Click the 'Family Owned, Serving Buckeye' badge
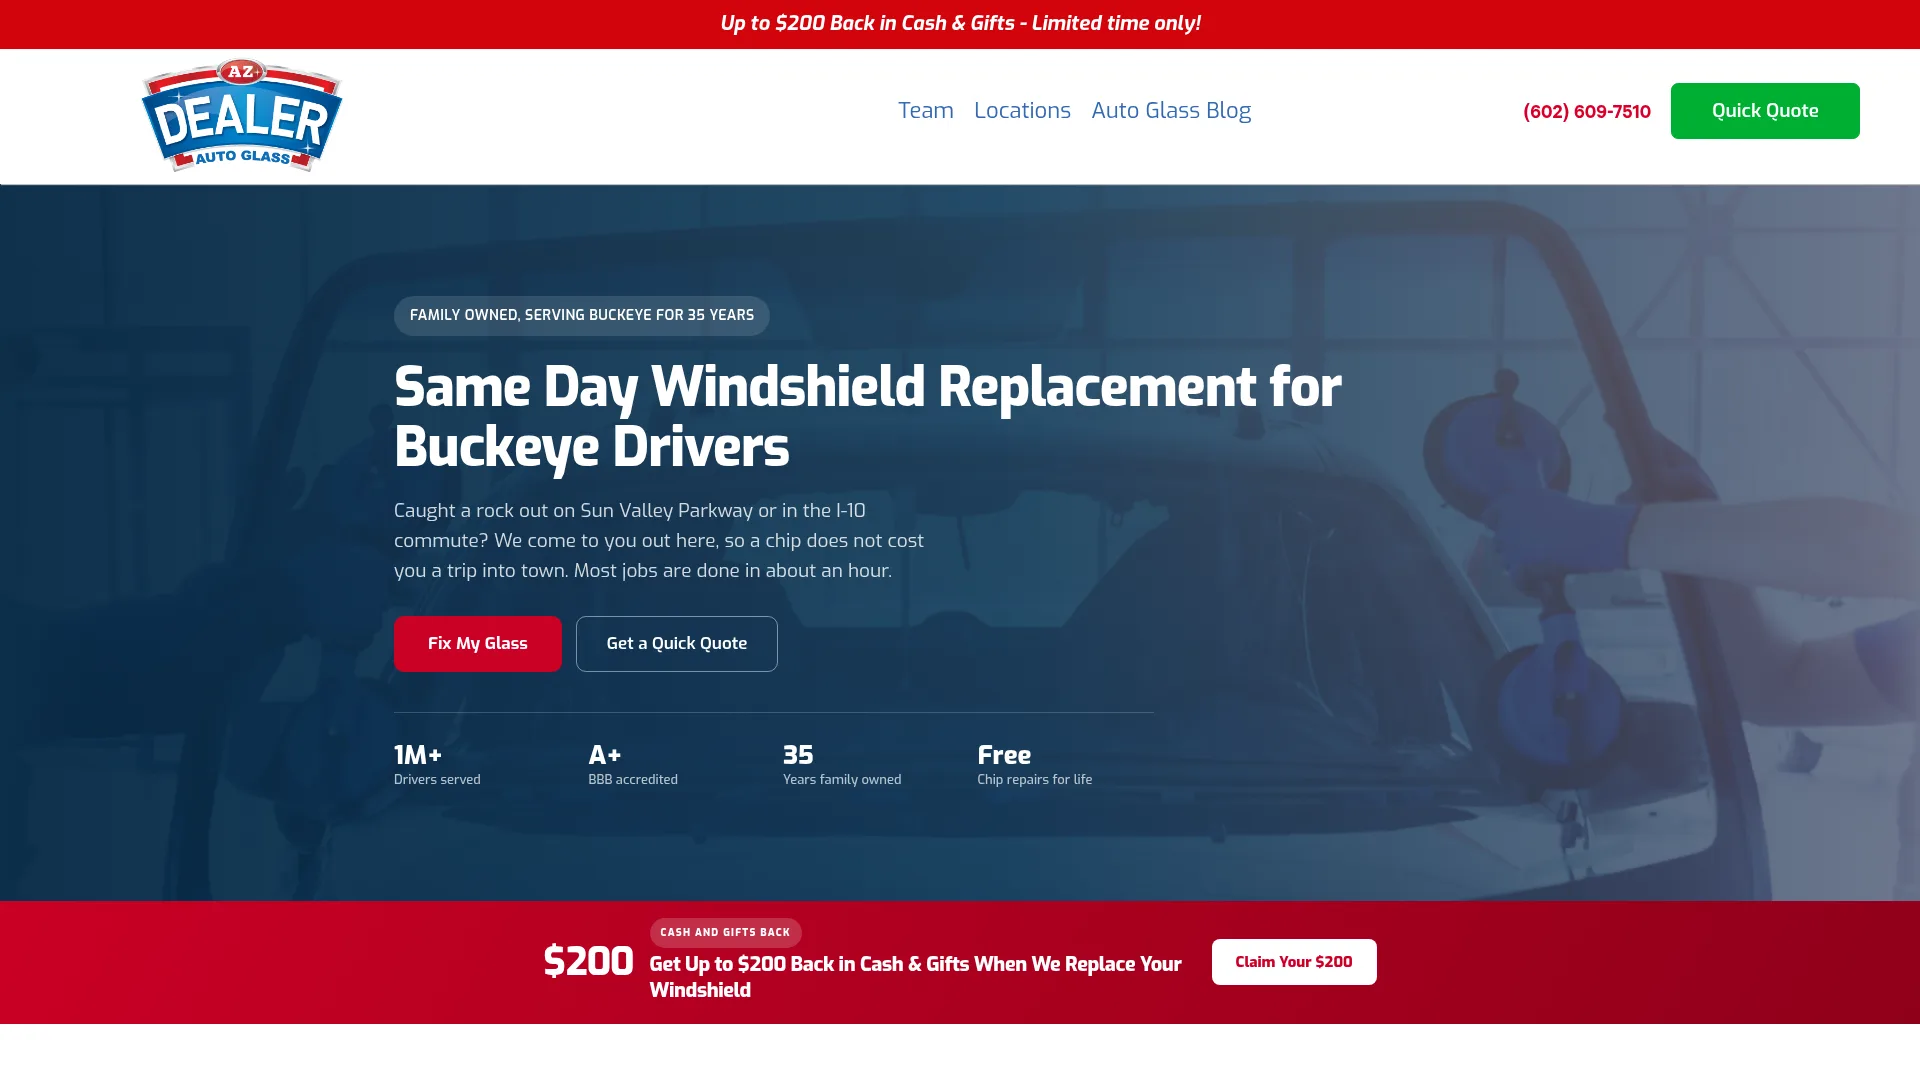1920x1080 pixels. (x=581, y=315)
